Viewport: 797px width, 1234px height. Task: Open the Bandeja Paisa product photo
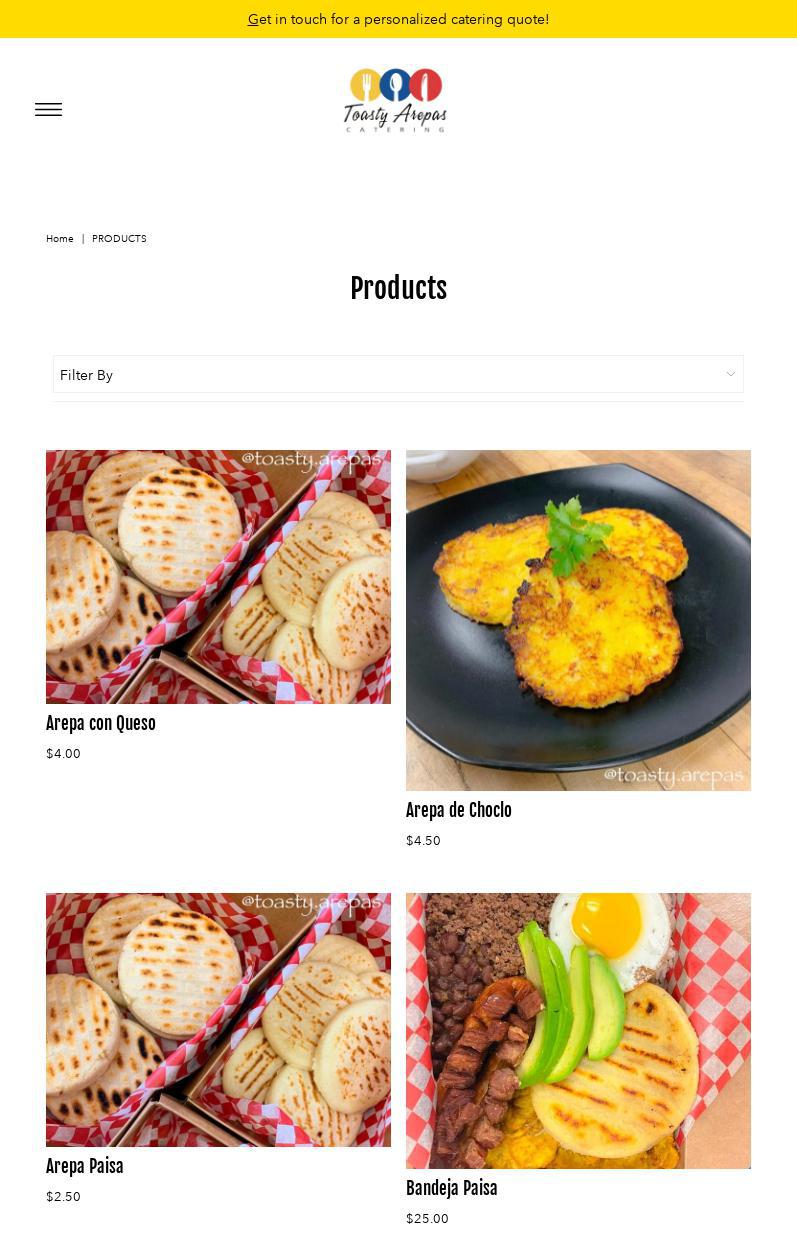[578, 1031]
